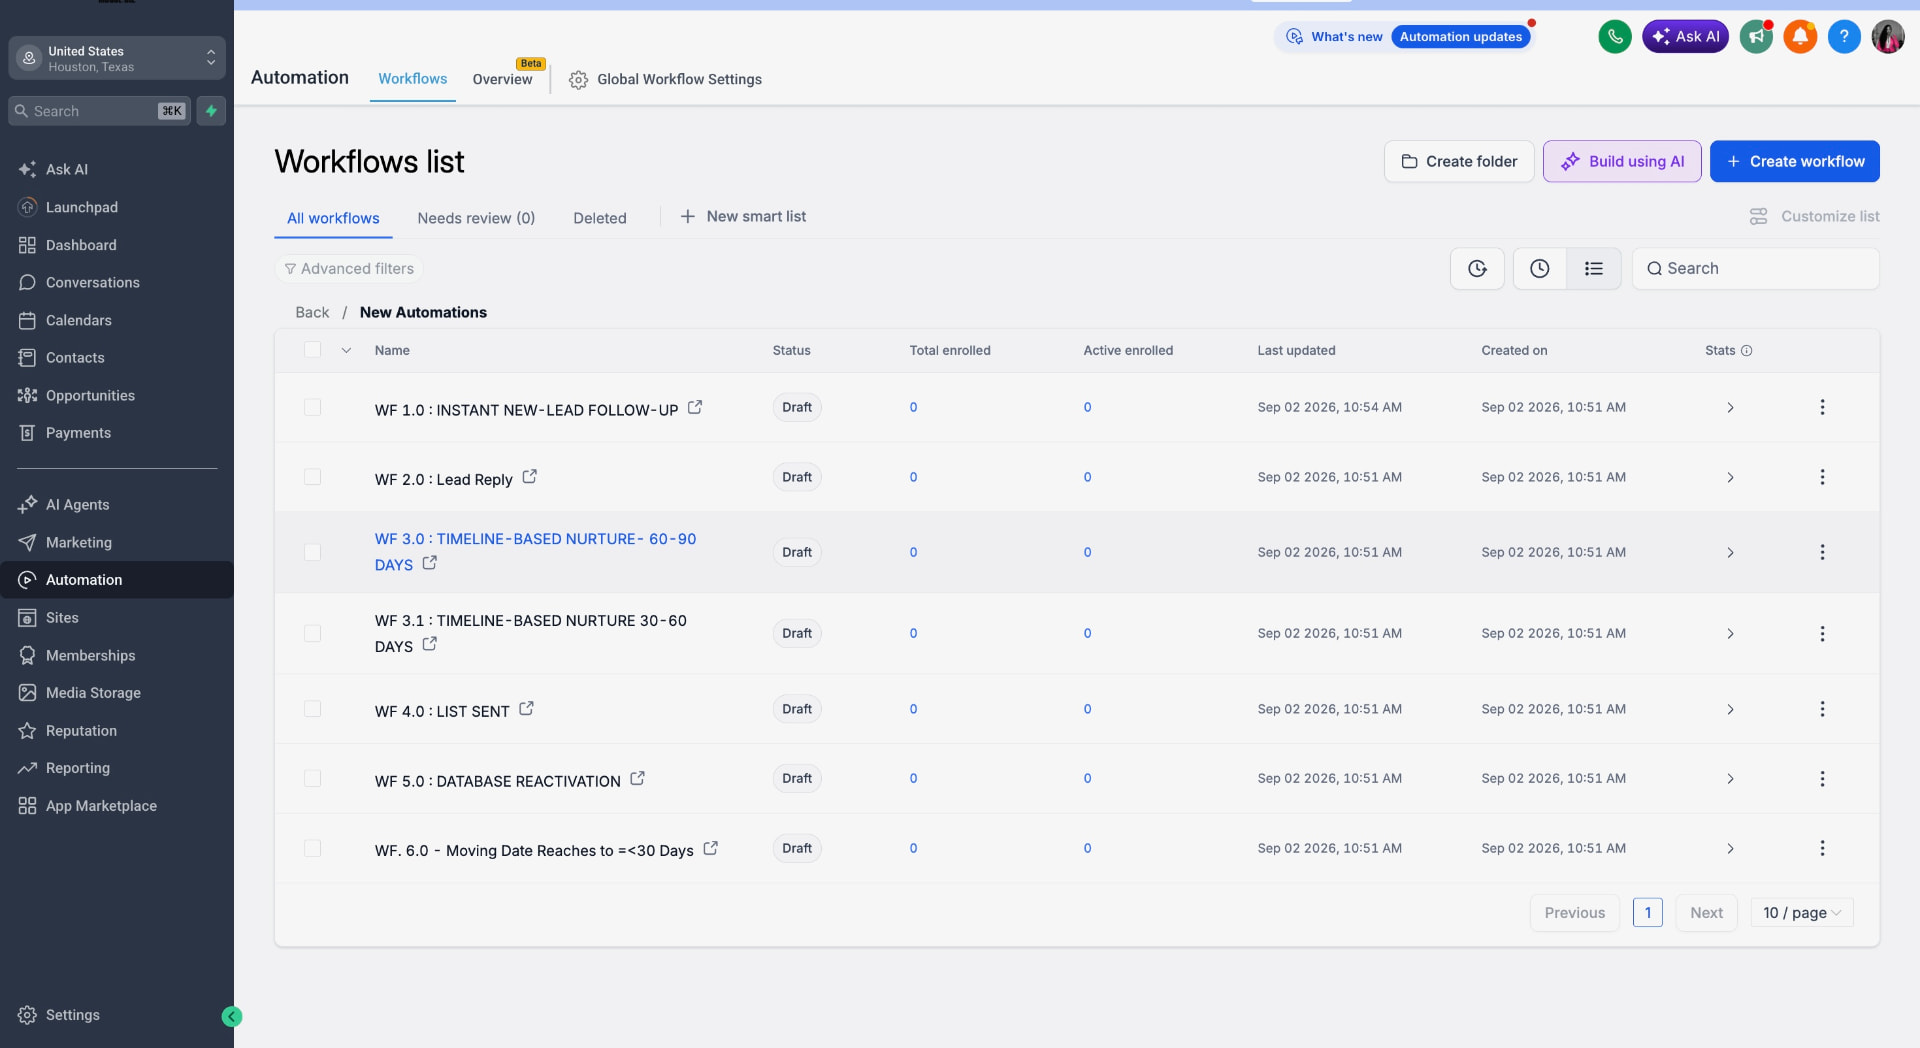Open the user profile avatar
The width and height of the screenshot is (1920, 1048).
pos(1888,37)
